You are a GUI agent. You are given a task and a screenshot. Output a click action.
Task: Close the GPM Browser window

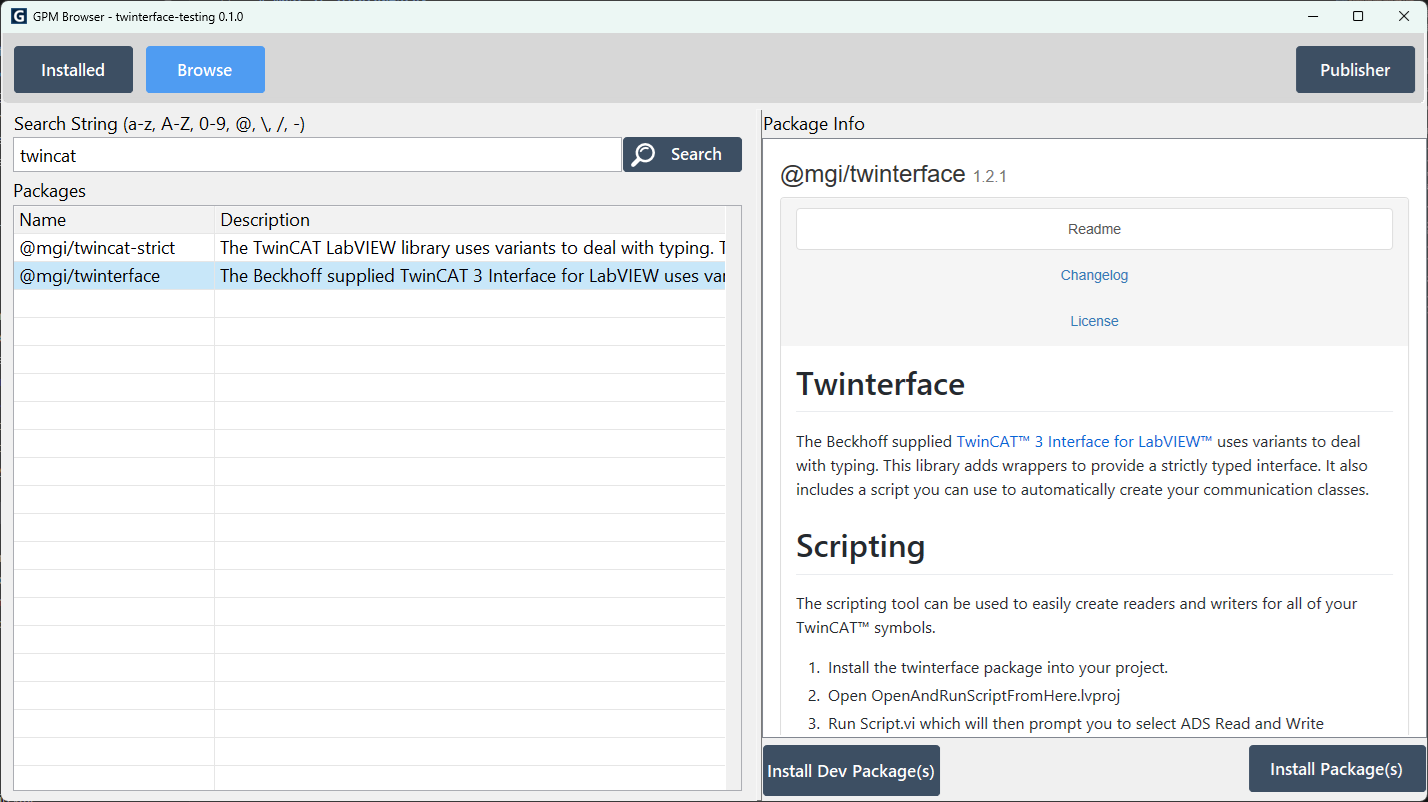point(1404,16)
